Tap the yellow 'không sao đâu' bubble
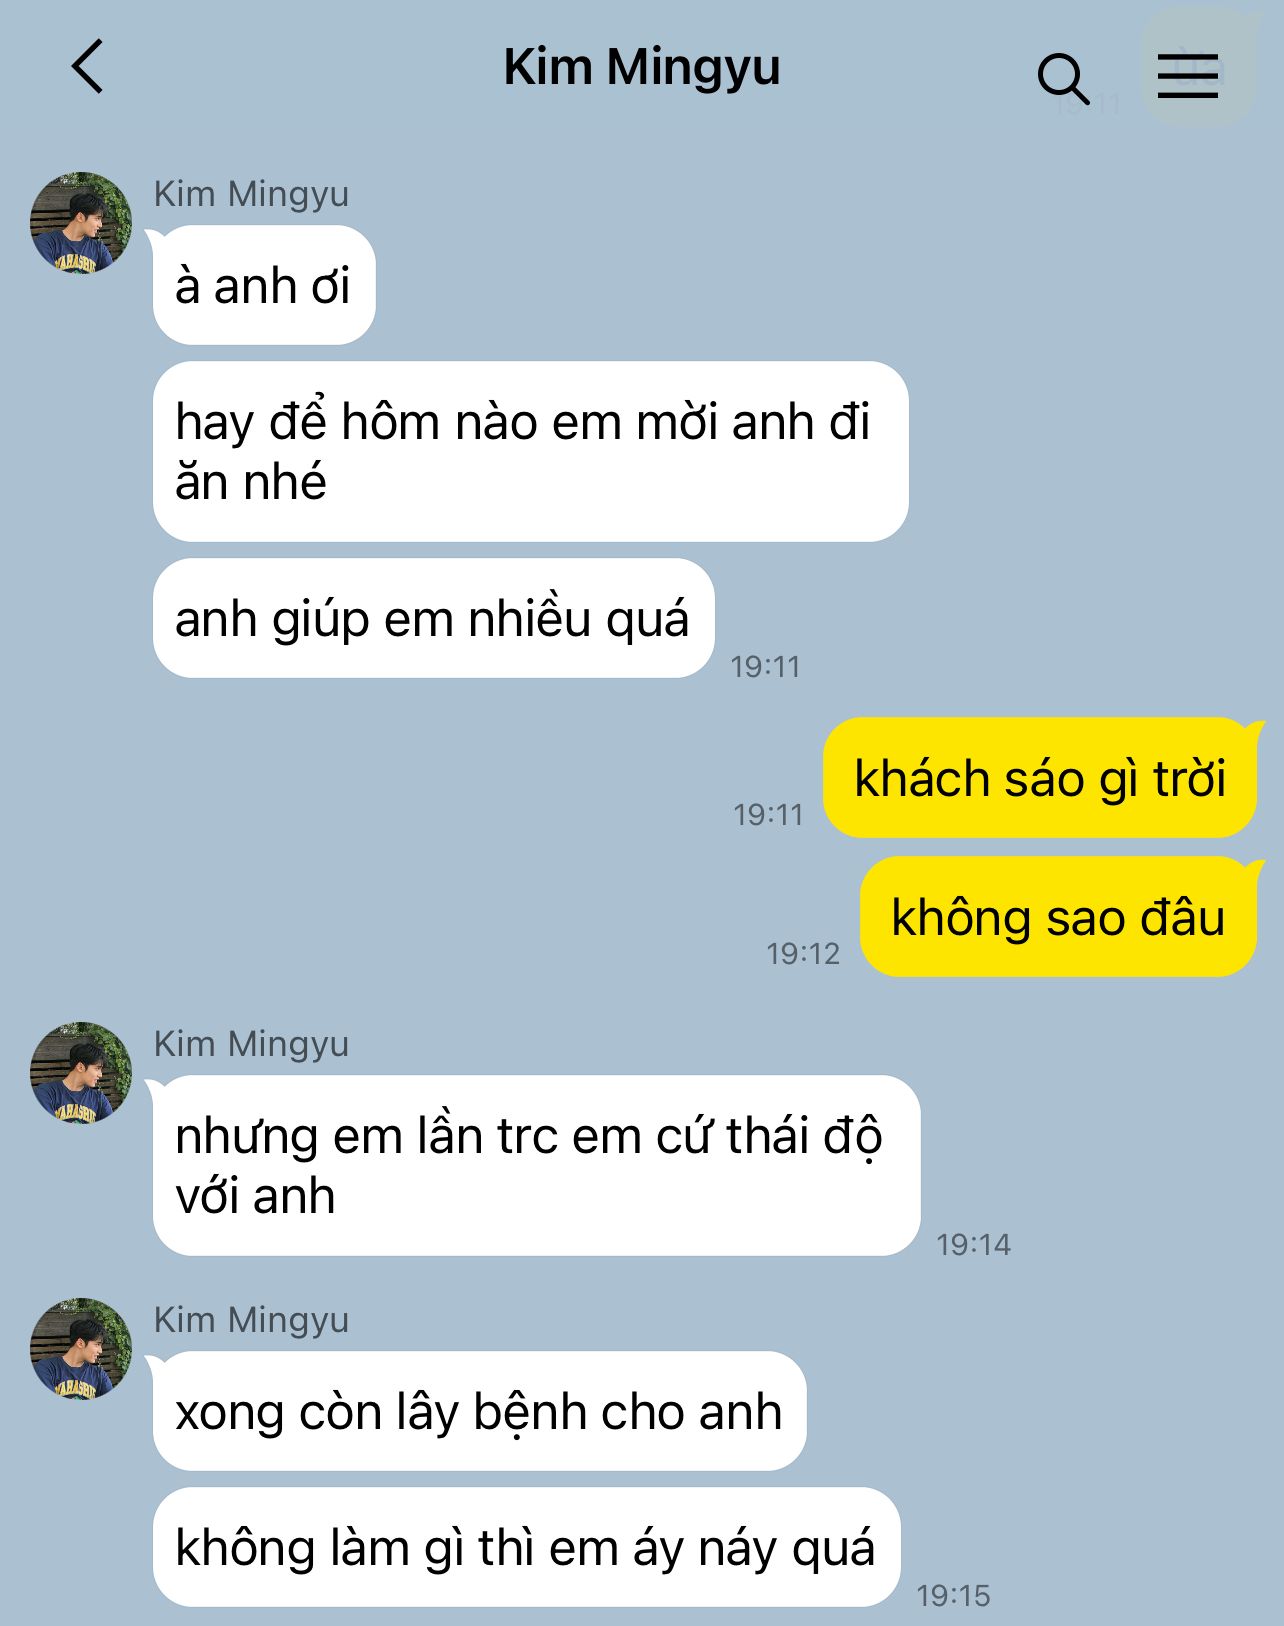This screenshot has height=1626, width=1284. click(x=1058, y=917)
